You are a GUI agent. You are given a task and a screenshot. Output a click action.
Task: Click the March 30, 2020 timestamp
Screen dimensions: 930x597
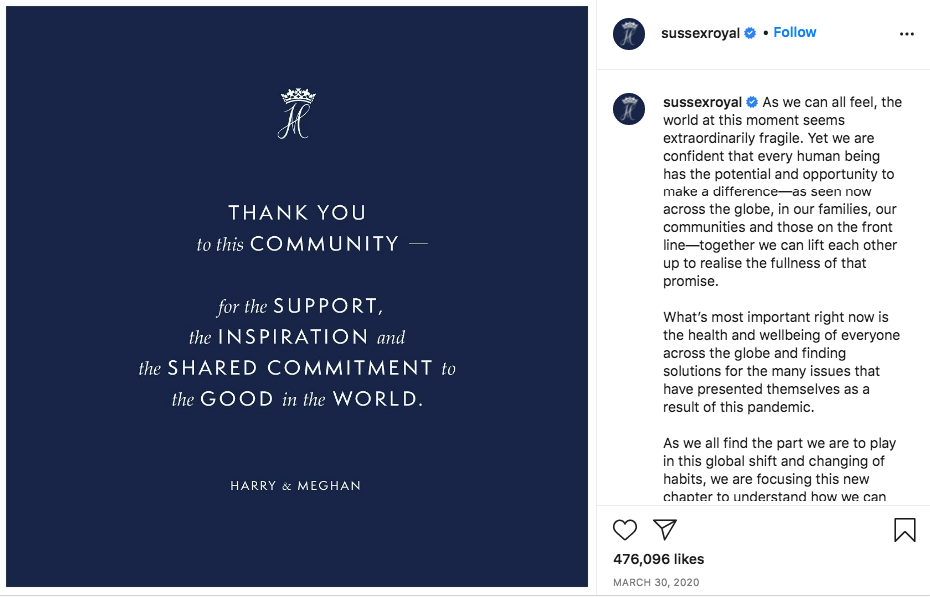pyautogui.click(x=656, y=583)
